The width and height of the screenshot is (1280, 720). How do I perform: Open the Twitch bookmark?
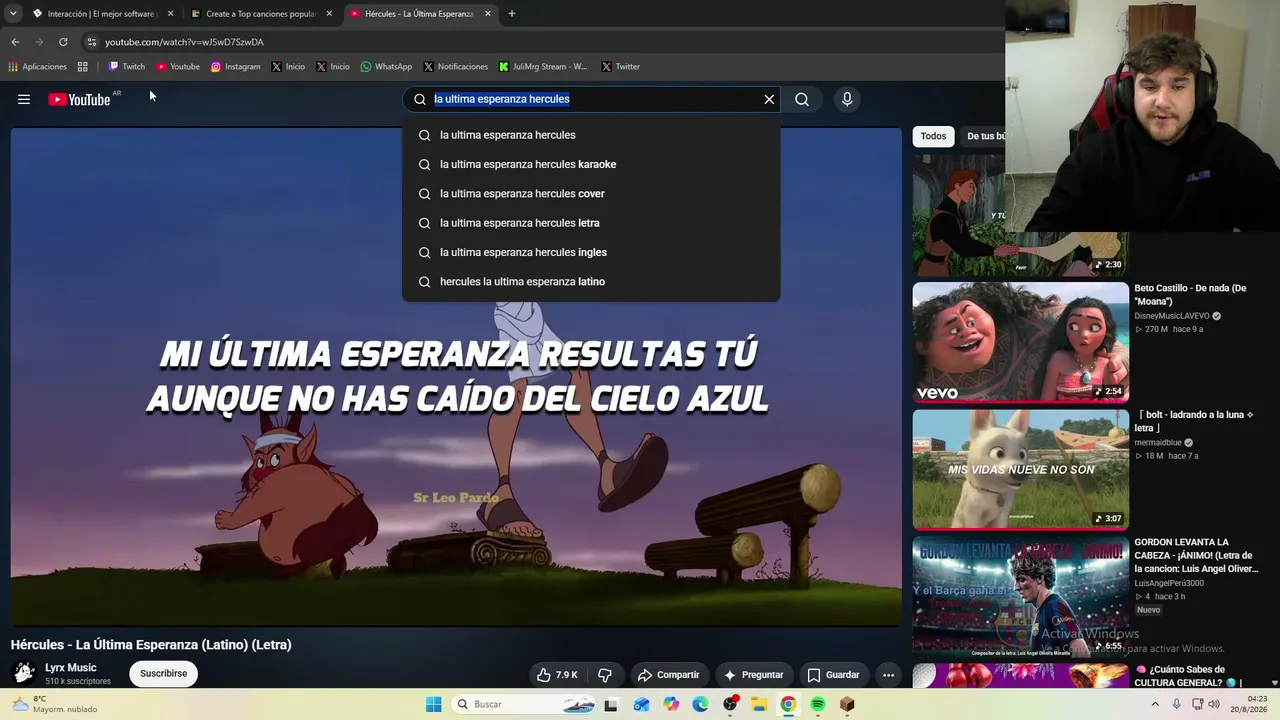pos(126,67)
